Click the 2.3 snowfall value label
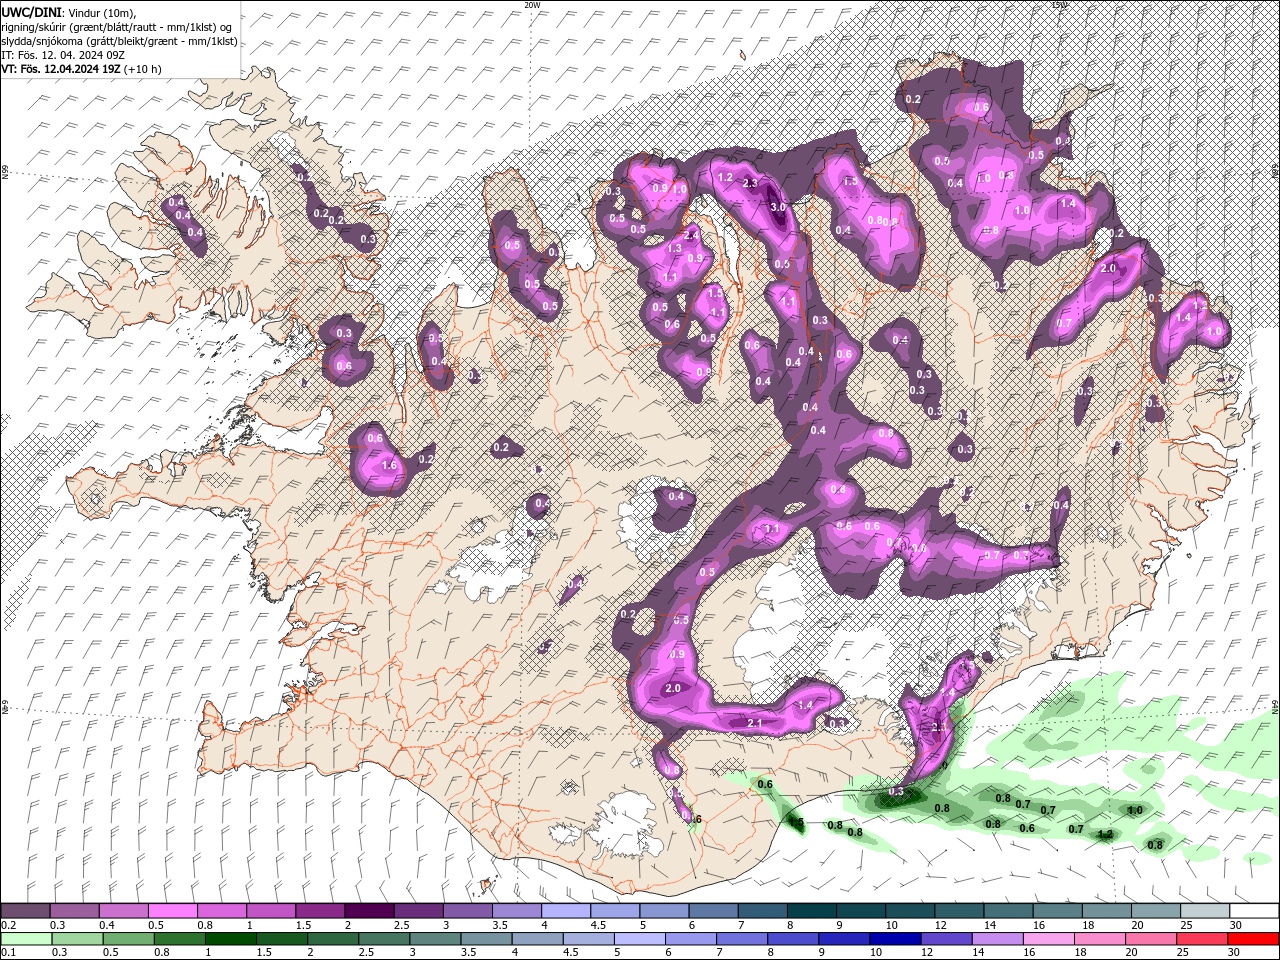 (x=750, y=183)
